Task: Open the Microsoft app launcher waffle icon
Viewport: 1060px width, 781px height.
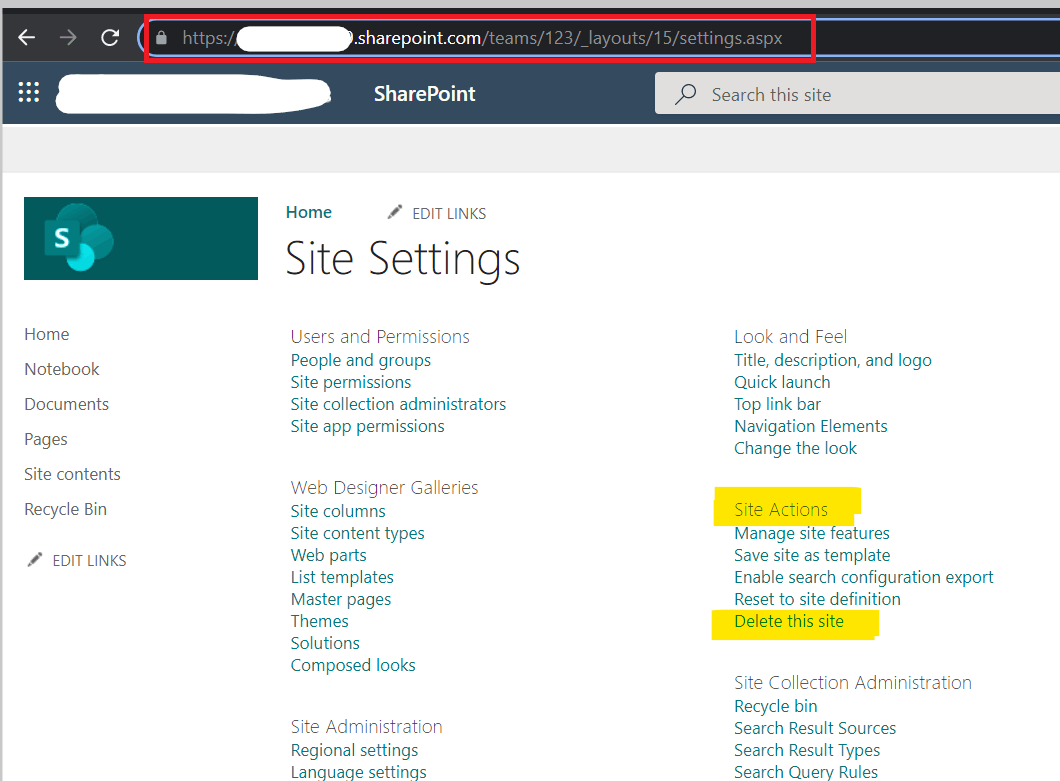Action: click(x=28, y=92)
